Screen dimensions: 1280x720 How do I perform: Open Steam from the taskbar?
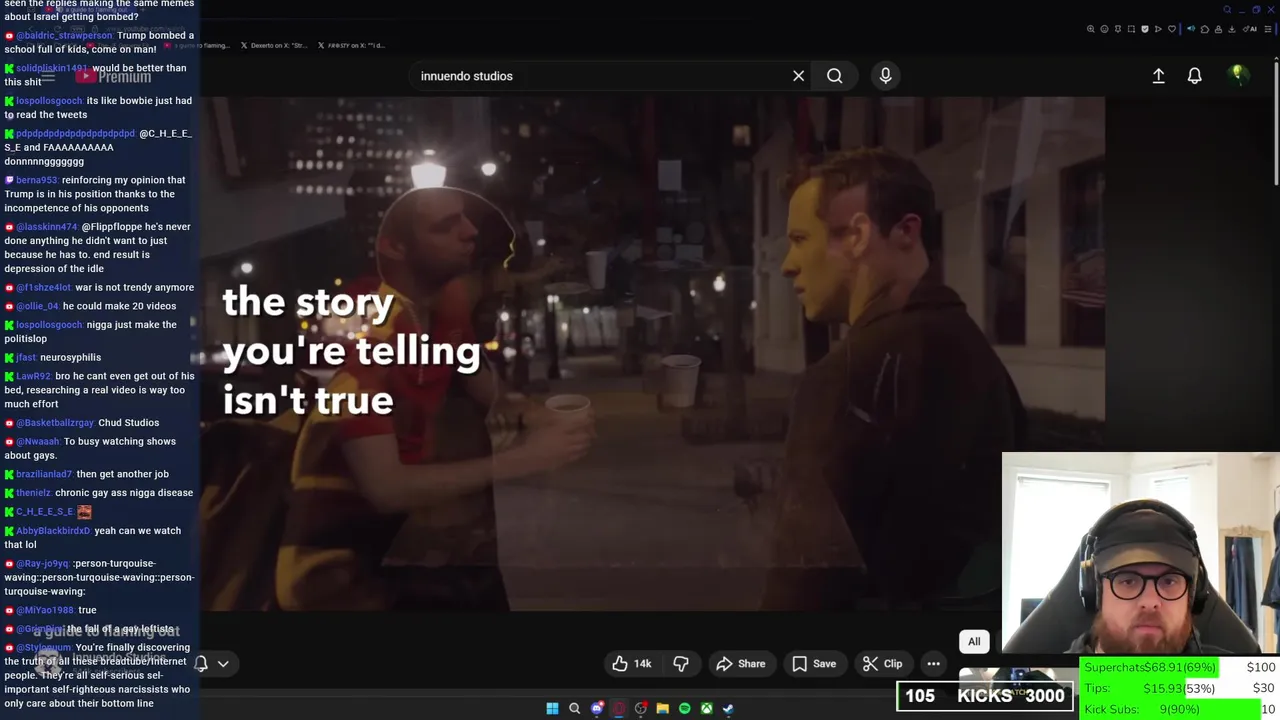coord(728,708)
